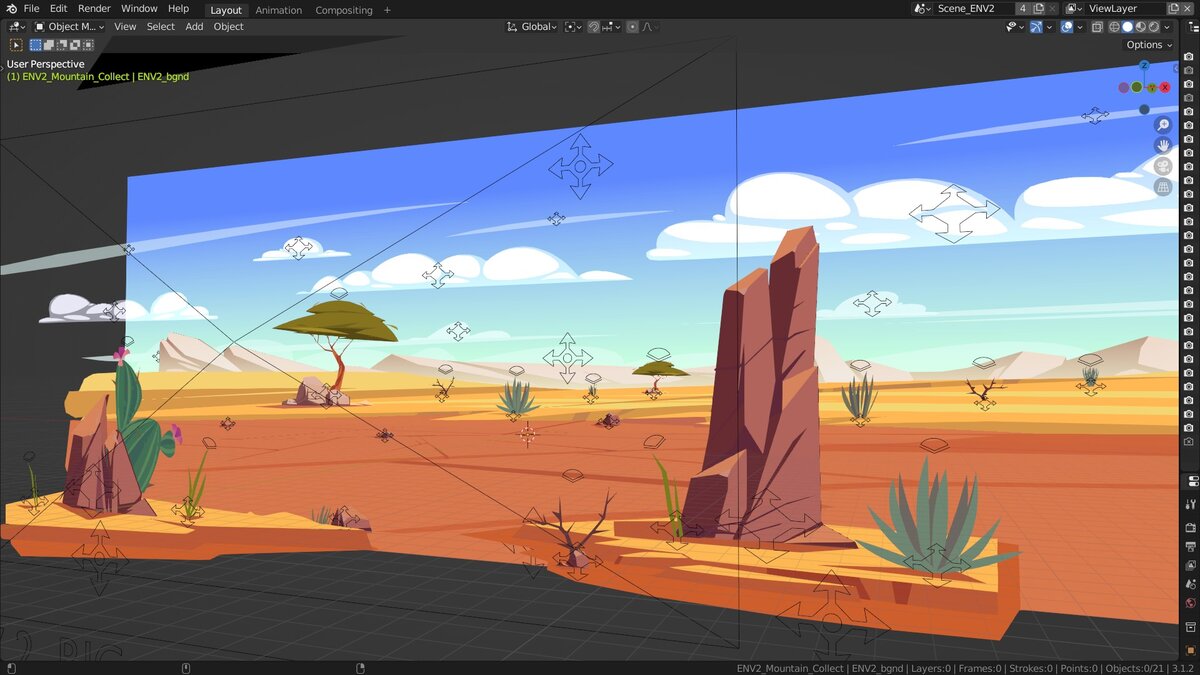Switch to Rendered viewport shading
Screen dimensions: 1200x675
pyautogui.click(x=1154, y=27)
